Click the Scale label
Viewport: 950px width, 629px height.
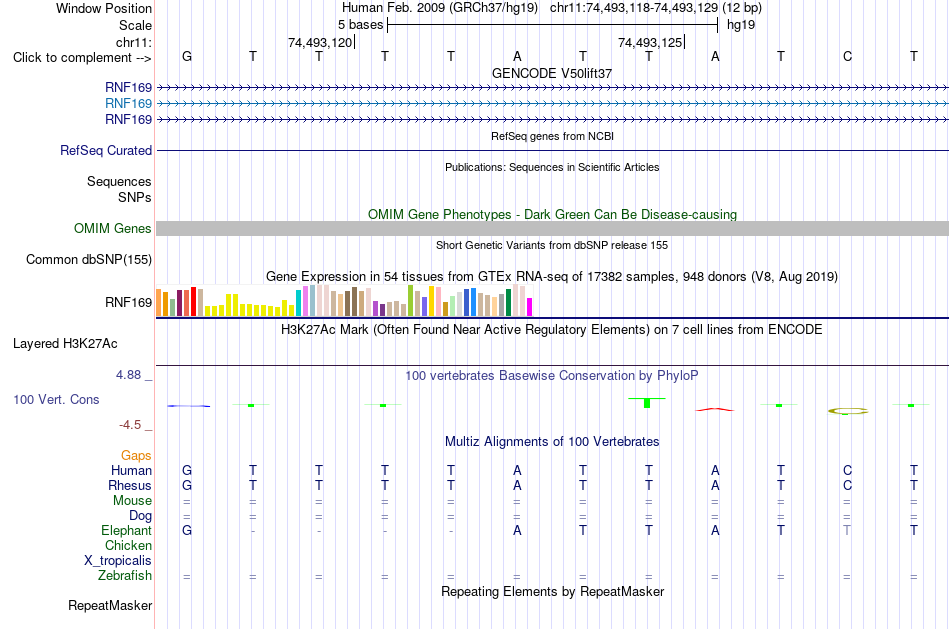136,25
